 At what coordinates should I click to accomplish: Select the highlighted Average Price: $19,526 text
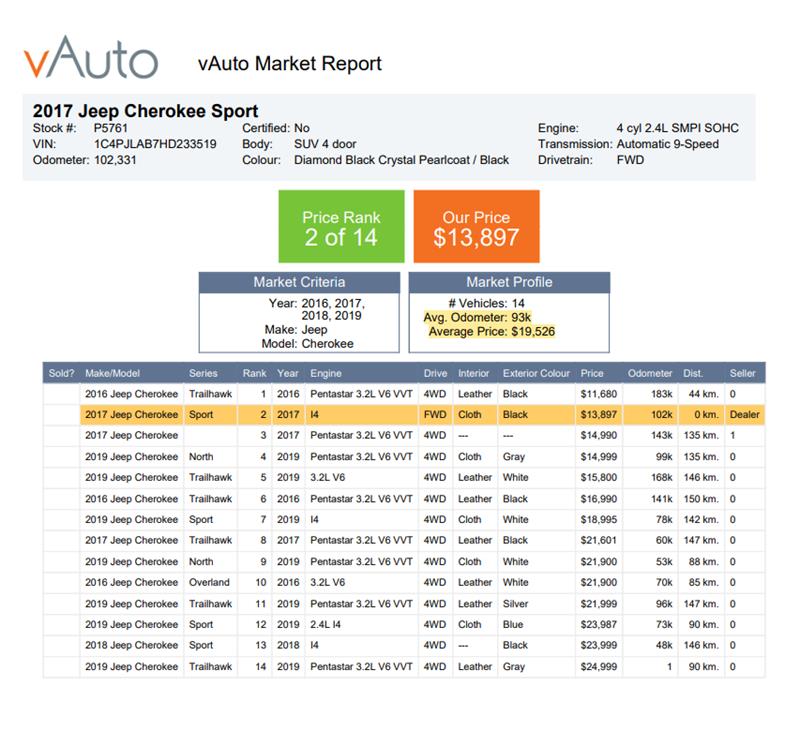[491, 332]
